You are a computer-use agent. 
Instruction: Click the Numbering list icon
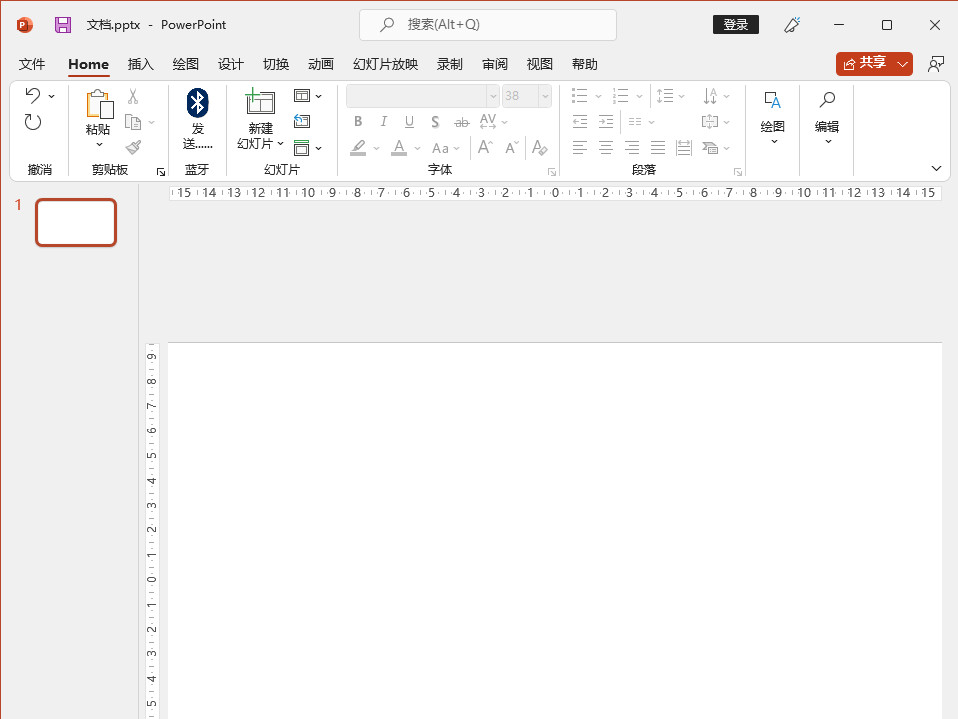coord(621,95)
